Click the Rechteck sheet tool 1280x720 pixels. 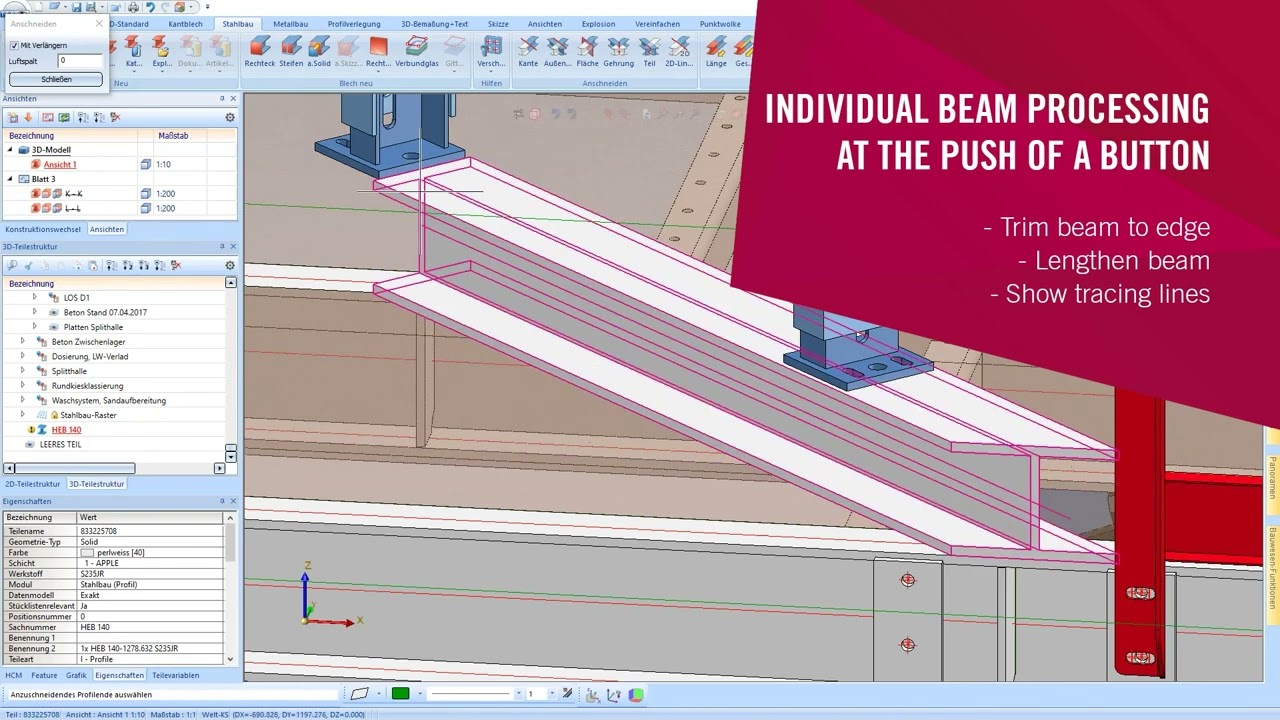click(260, 52)
